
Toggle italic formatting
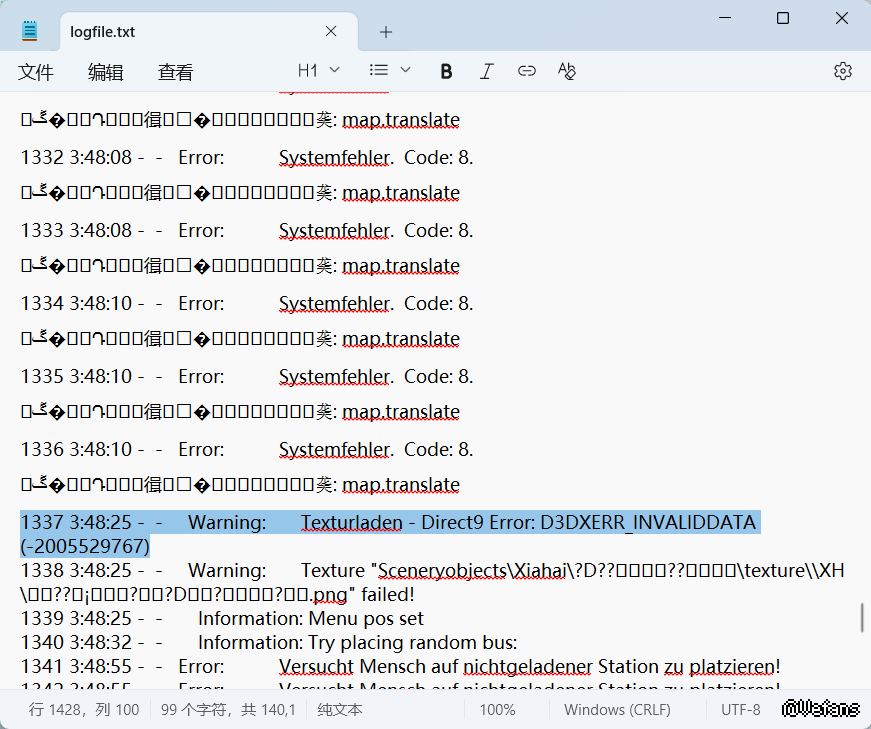coord(487,71)
